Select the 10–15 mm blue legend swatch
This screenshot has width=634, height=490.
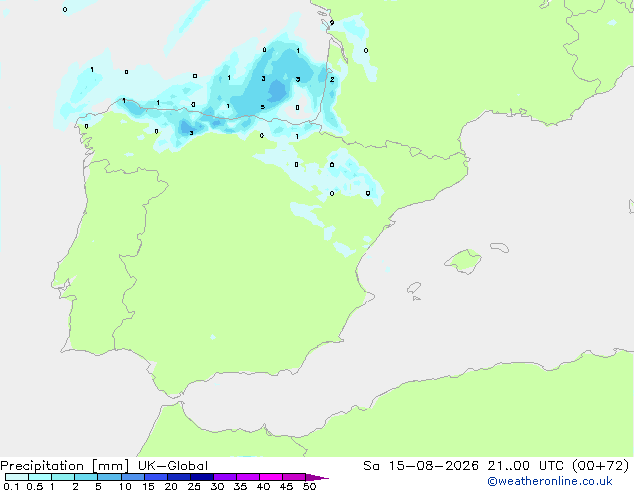pyautogui.click(x=132, y=477)
